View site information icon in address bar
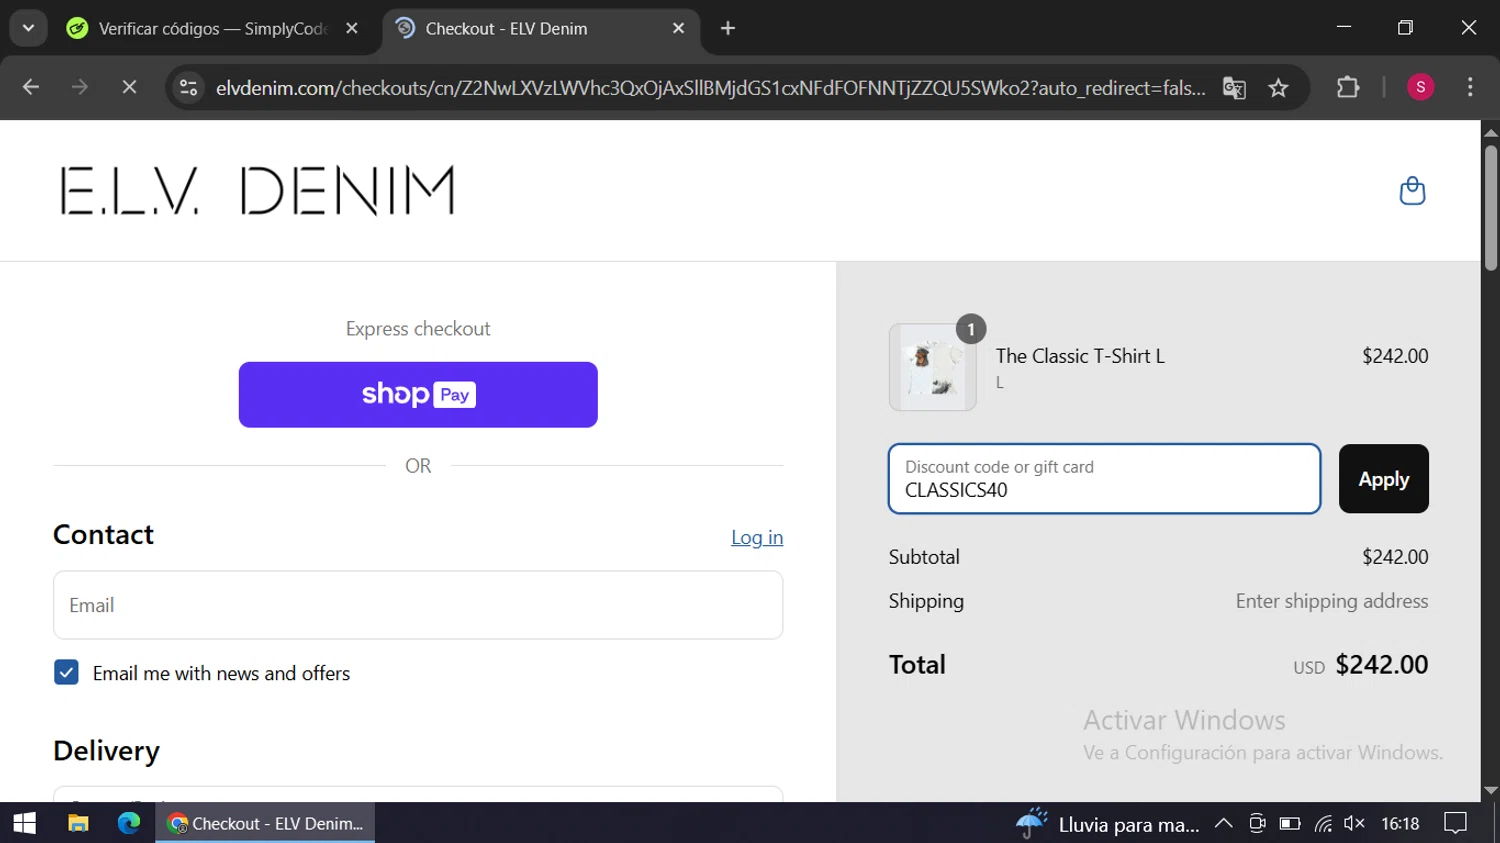 (188, 88)
